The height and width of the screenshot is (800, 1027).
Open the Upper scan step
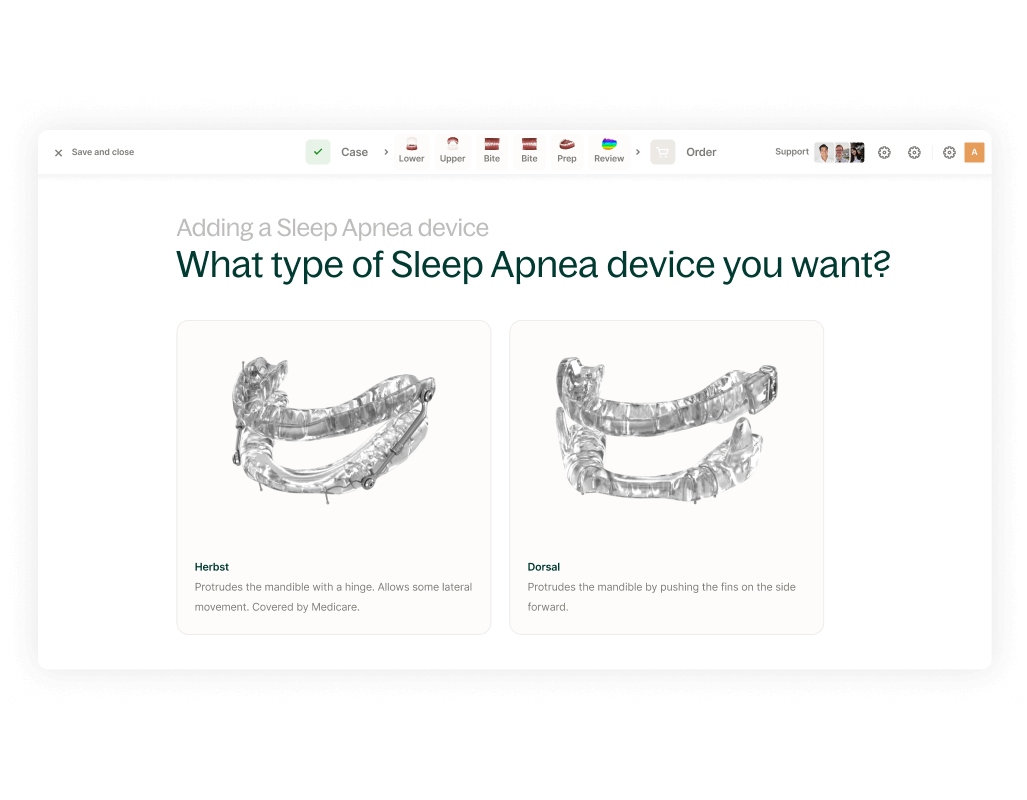[452, 151]
